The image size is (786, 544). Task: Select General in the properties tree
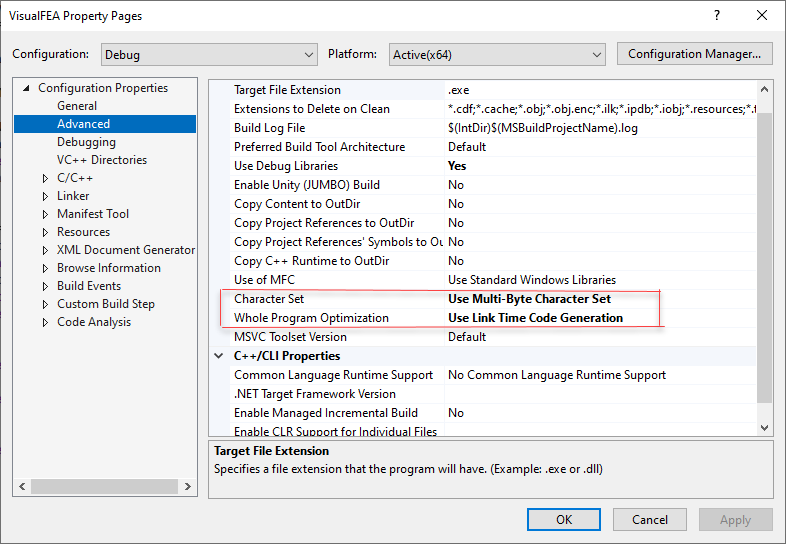[77, 106]
